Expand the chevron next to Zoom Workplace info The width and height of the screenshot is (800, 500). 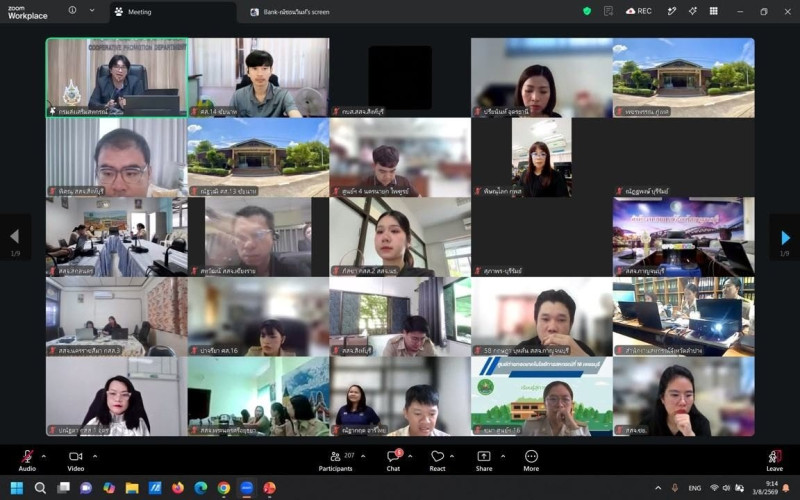[x=92, y=10]
